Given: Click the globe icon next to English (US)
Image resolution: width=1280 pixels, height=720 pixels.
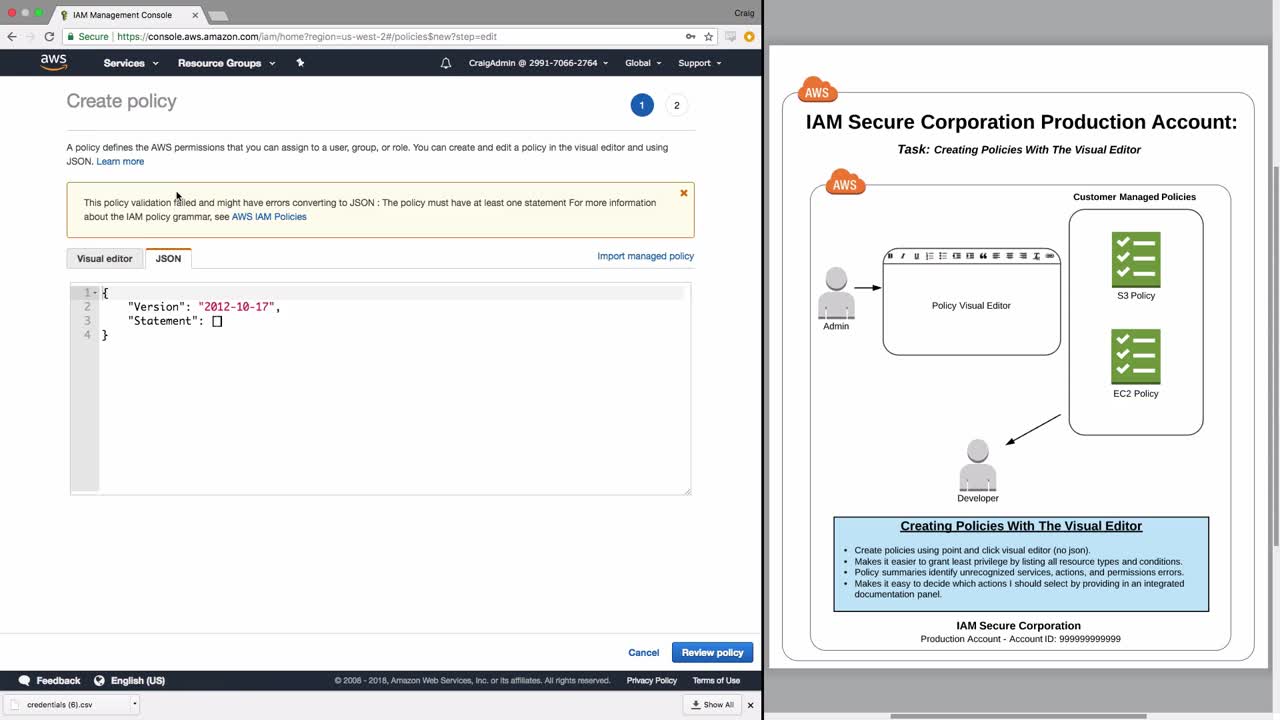Looking at the screenshot, I should click(x=99, y=680).
